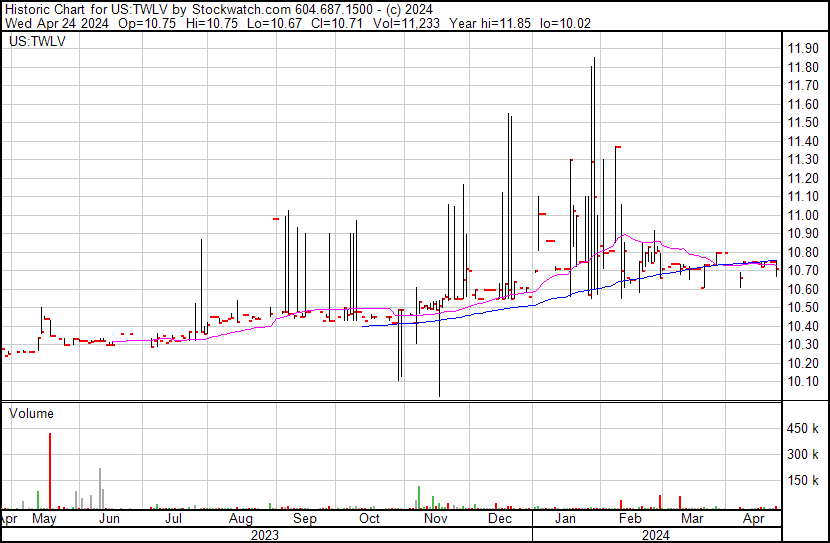Click the Cl=10.71 closing value
The width and height of the screenshot is (830, 543).
pos(337,23)
